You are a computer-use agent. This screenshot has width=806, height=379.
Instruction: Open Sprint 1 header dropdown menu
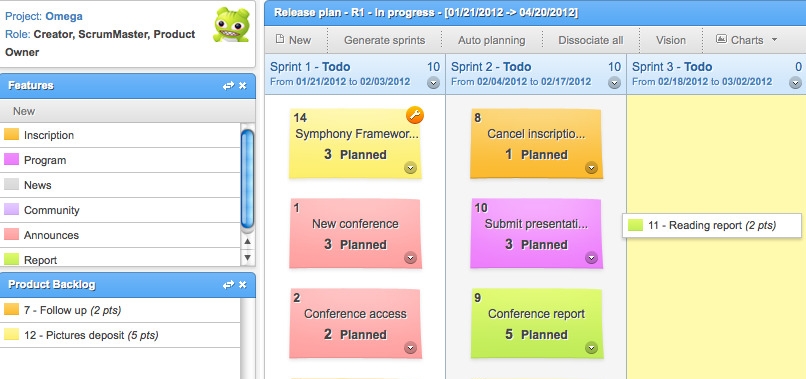pyautogui.click(x=433, y=83)
